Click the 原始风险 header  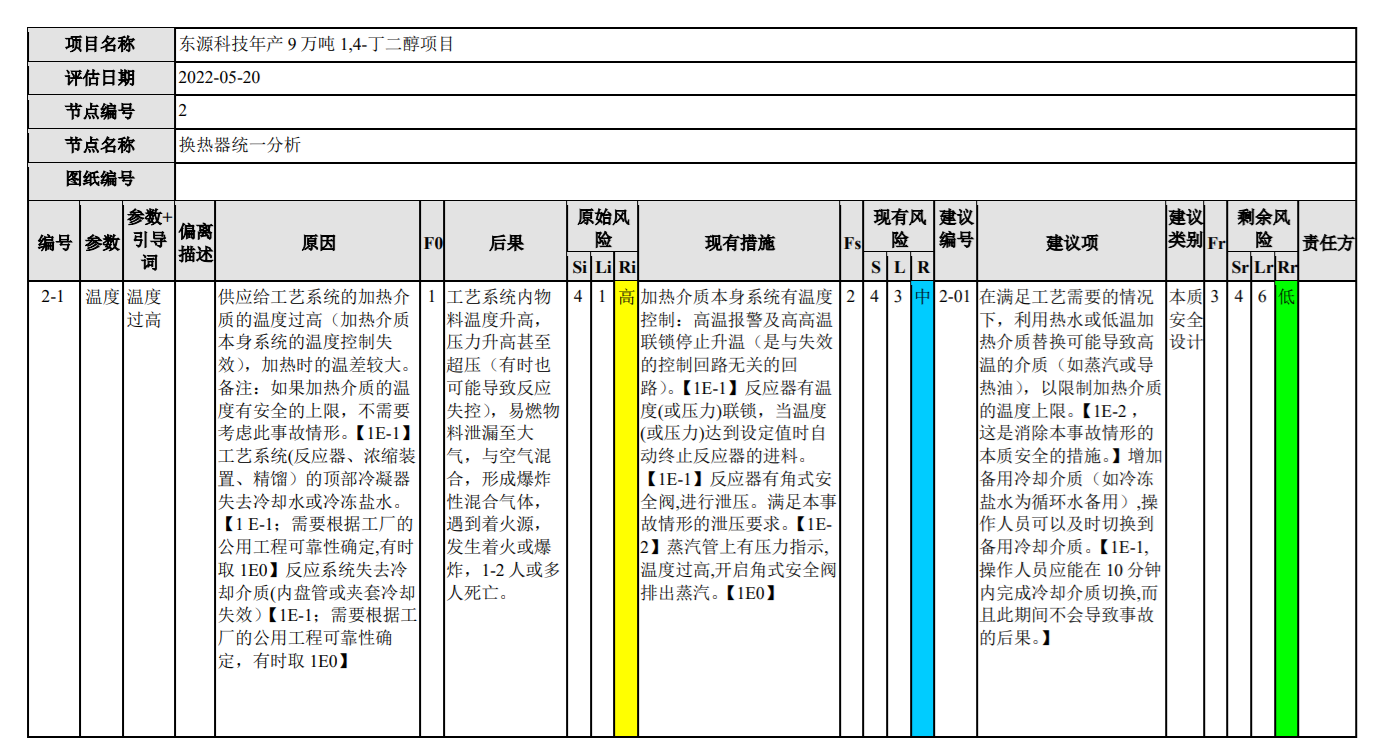(x=603, y=229)
